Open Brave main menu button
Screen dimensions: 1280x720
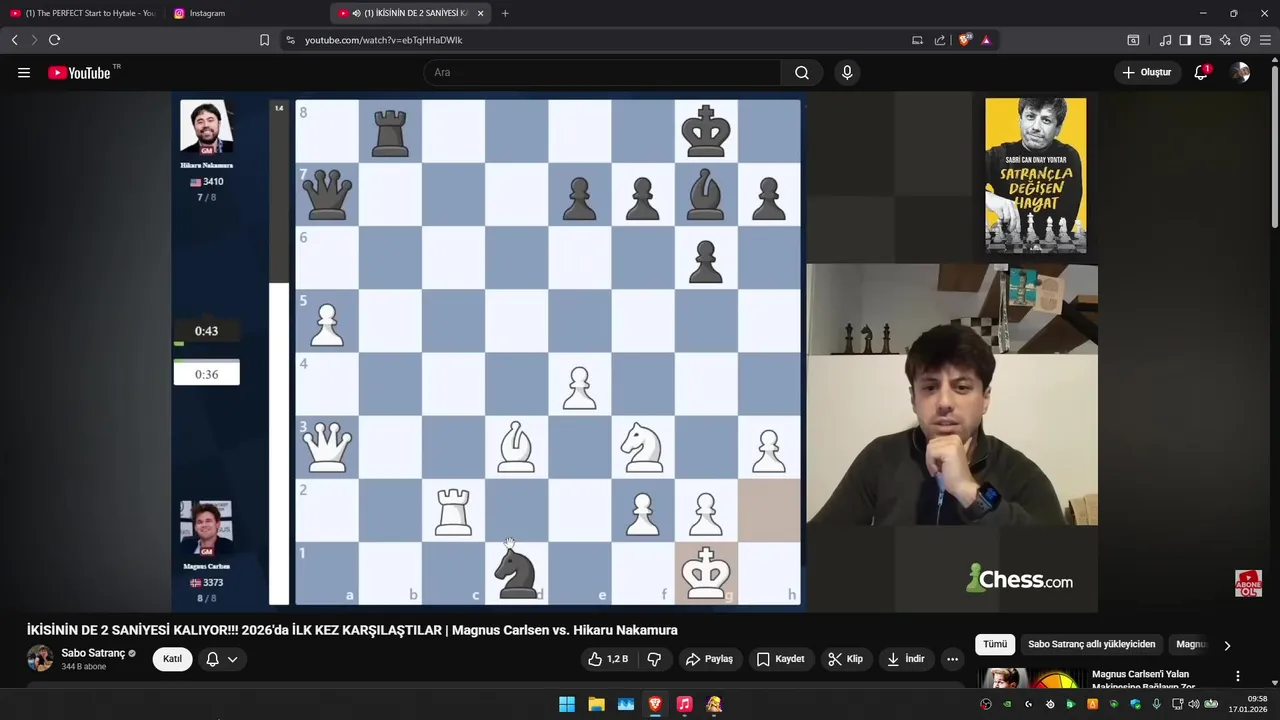(x=1266, y=40)
